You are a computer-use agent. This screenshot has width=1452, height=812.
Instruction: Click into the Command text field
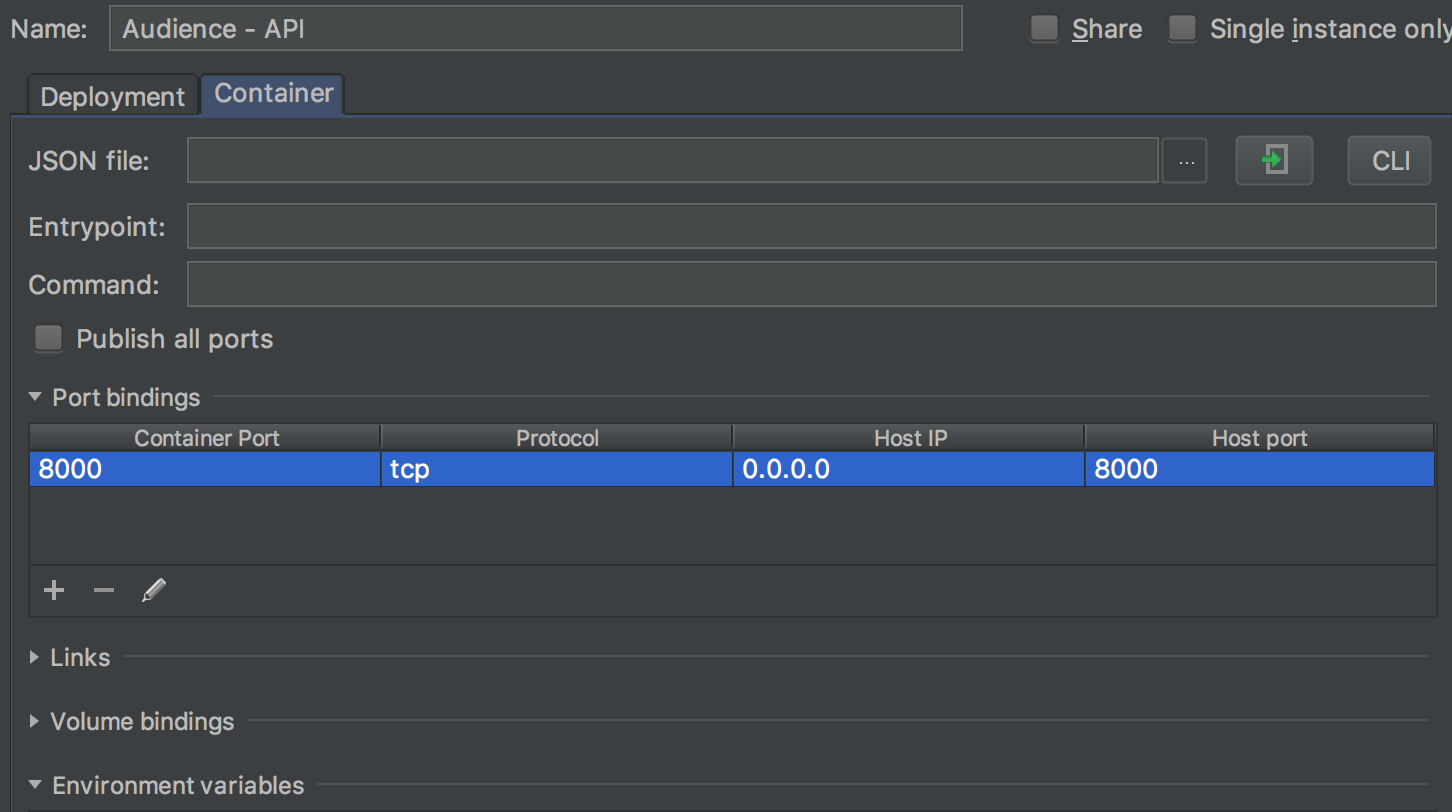click(x=811, y=285)
